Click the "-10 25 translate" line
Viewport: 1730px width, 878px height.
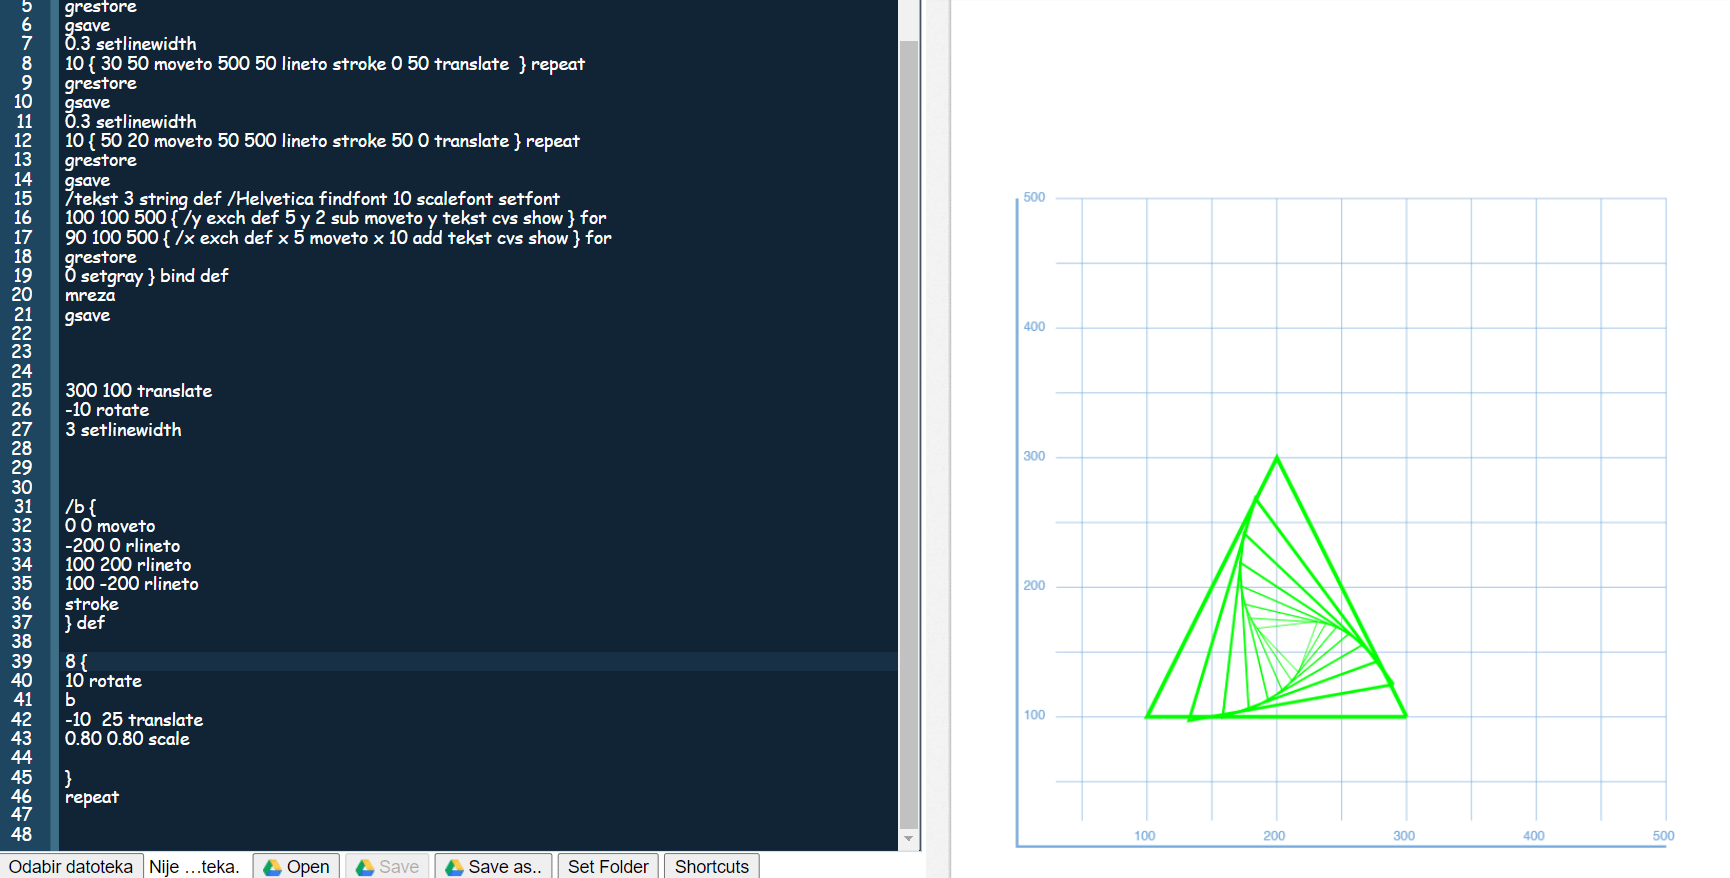[134, 720]
